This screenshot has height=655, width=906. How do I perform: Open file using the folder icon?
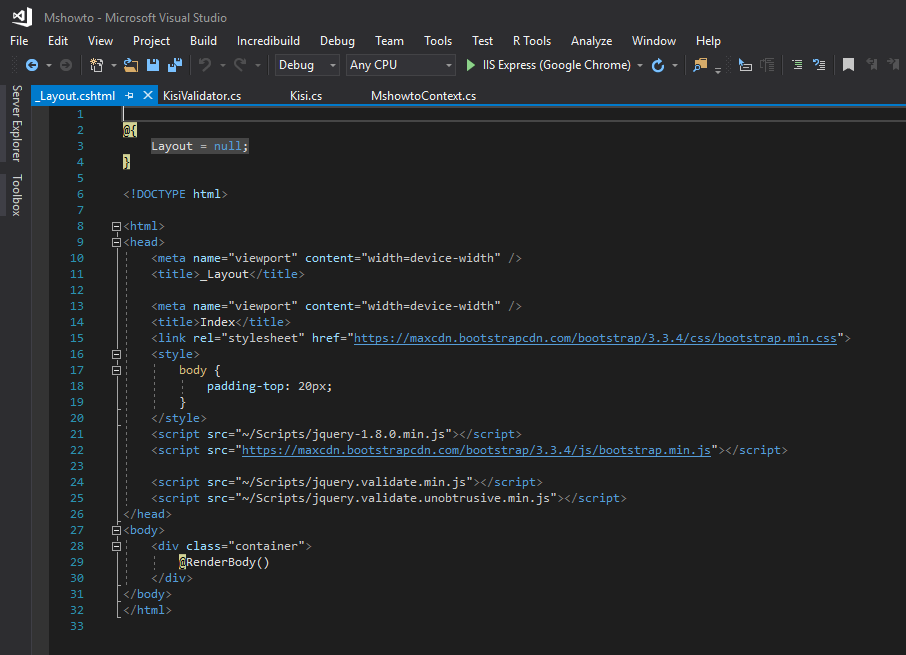click(x=131, y=65)
